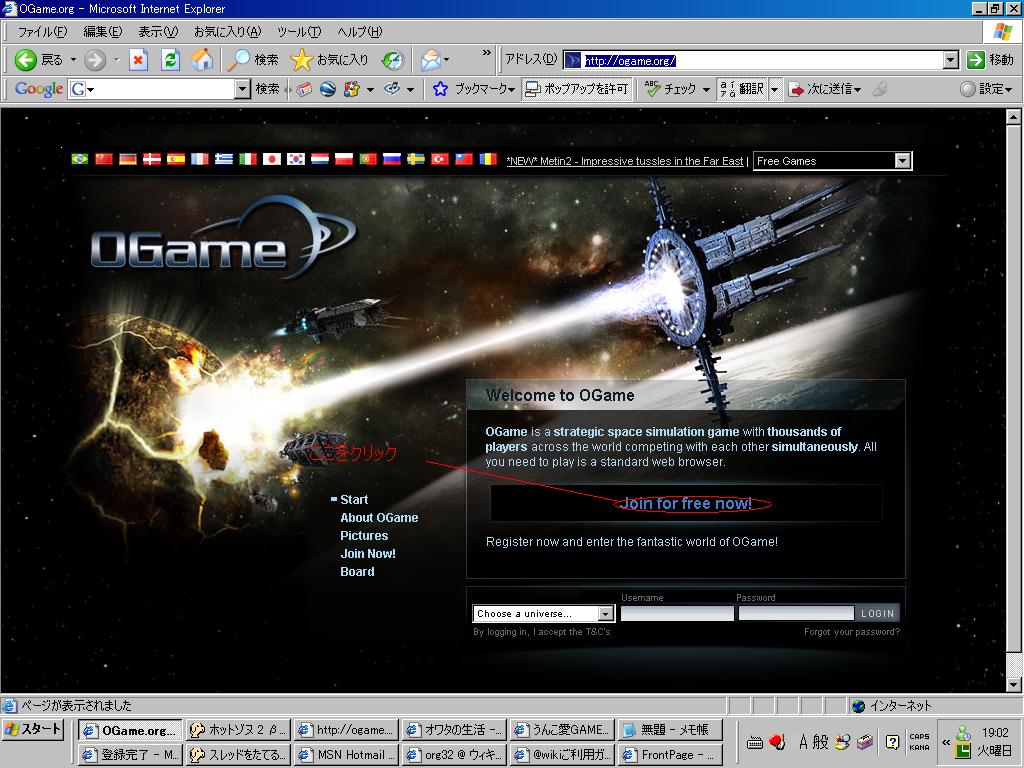Click the Google toolbar Bookmarks star

coord(440,89)
